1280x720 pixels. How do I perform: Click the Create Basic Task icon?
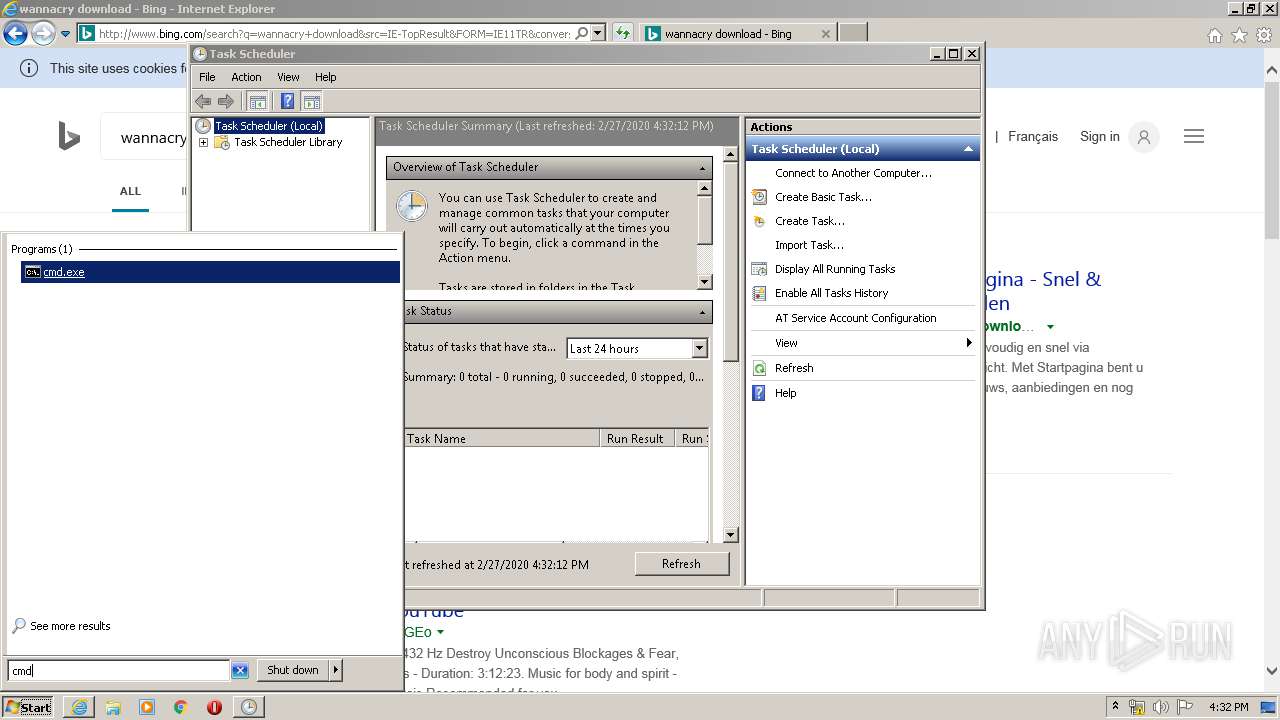(x=760, y=197)
